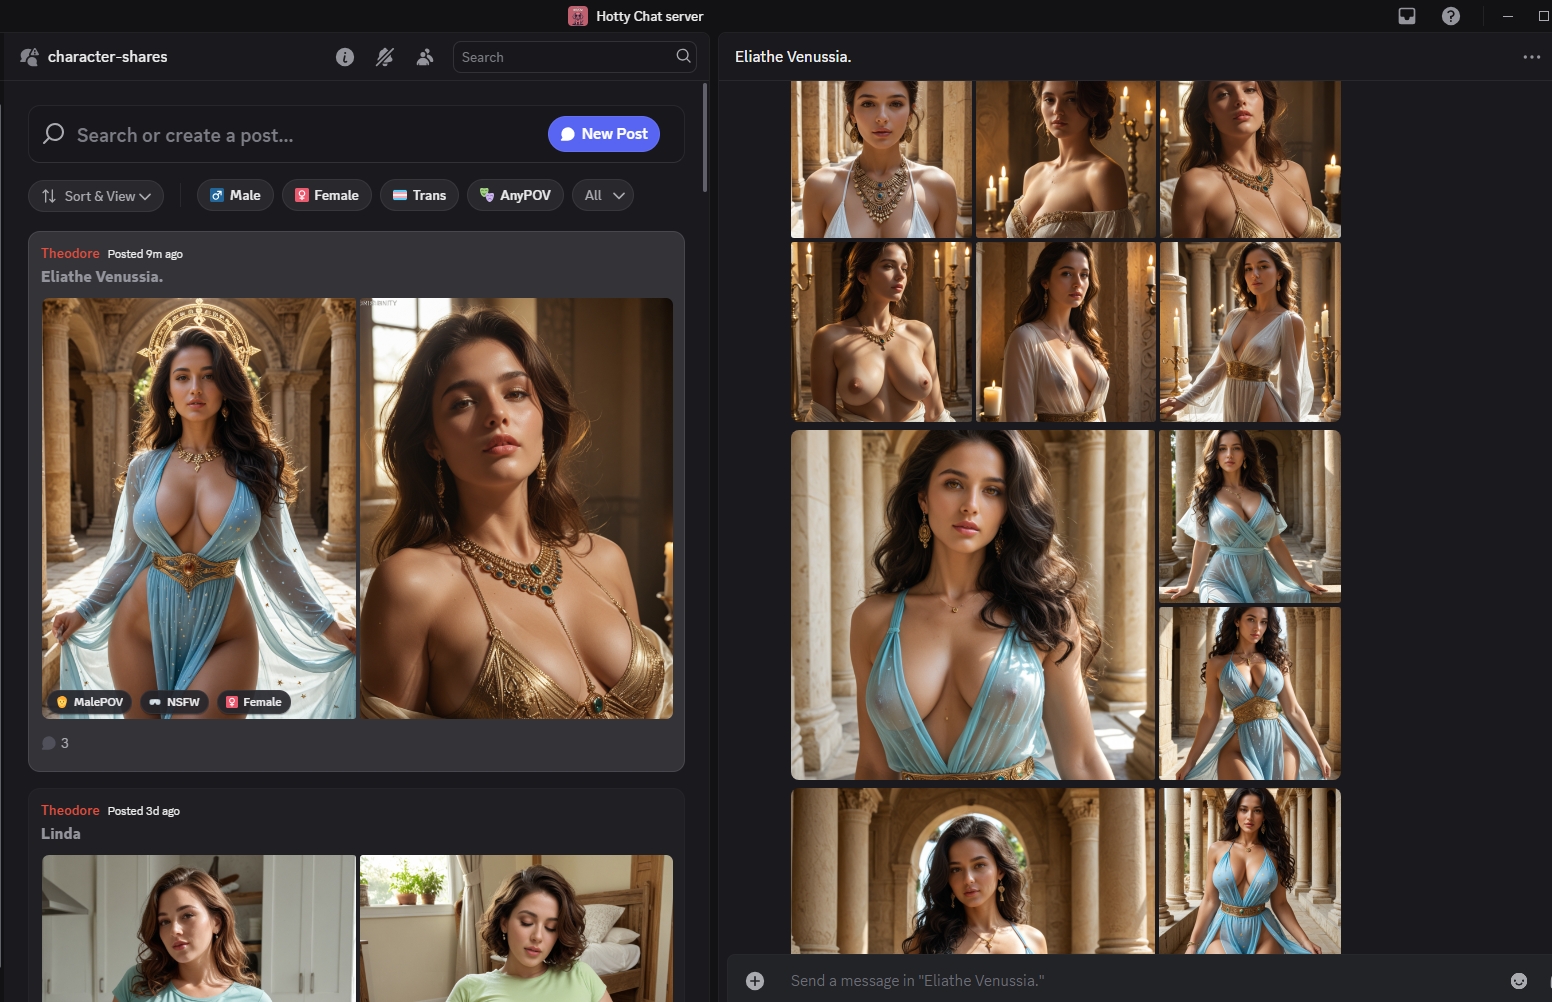Viewport: 1552px width, 1002px height.
Task: Click the character-shares channel name
Action: point(108,57)
